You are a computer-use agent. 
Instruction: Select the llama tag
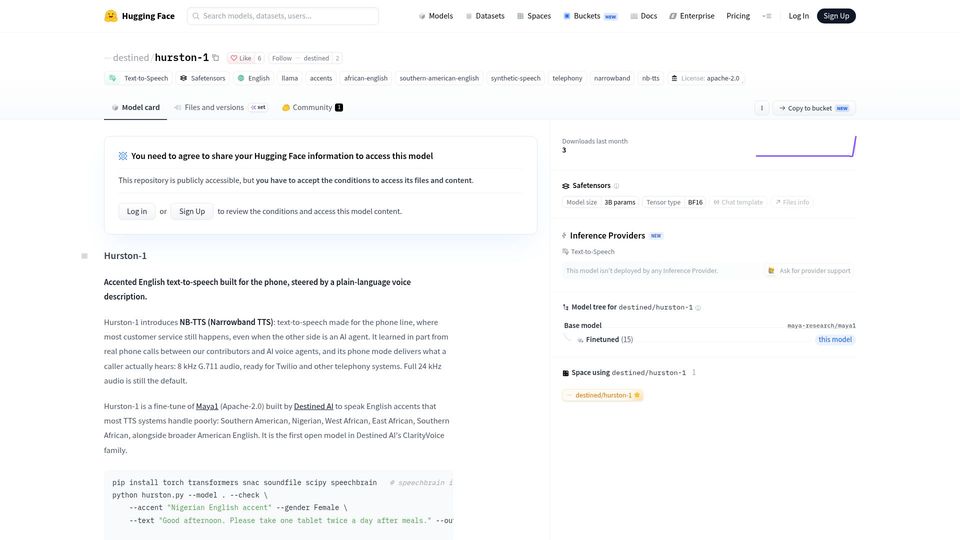pos(290,78)
